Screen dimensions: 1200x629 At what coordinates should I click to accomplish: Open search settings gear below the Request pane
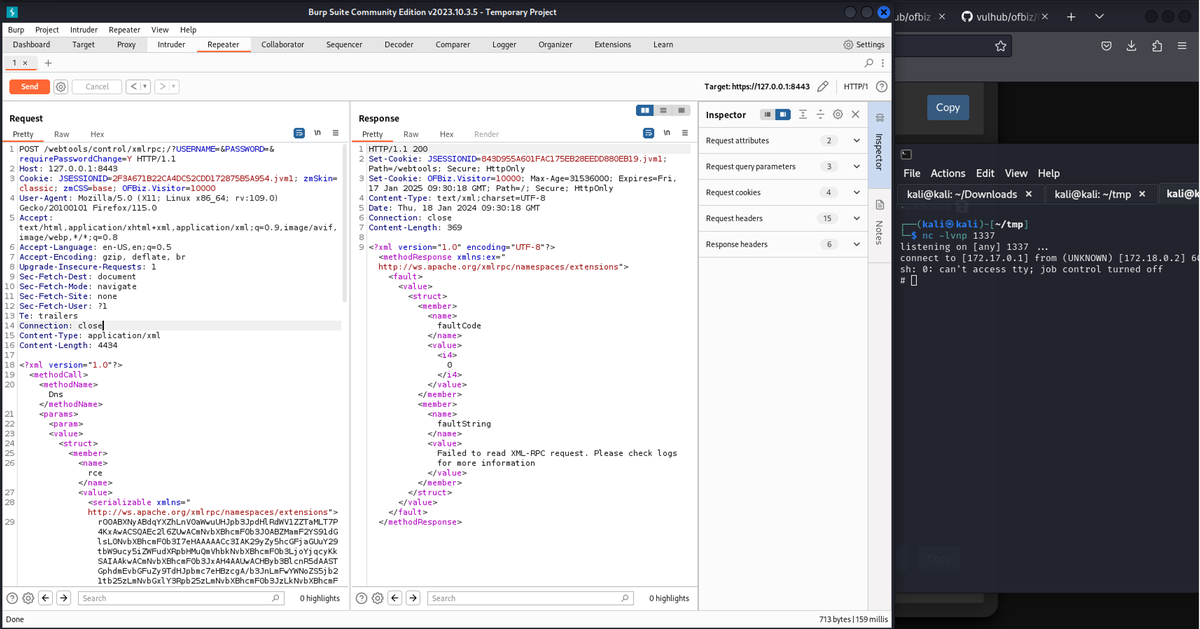pyautogui.click(x=28, y=598)
